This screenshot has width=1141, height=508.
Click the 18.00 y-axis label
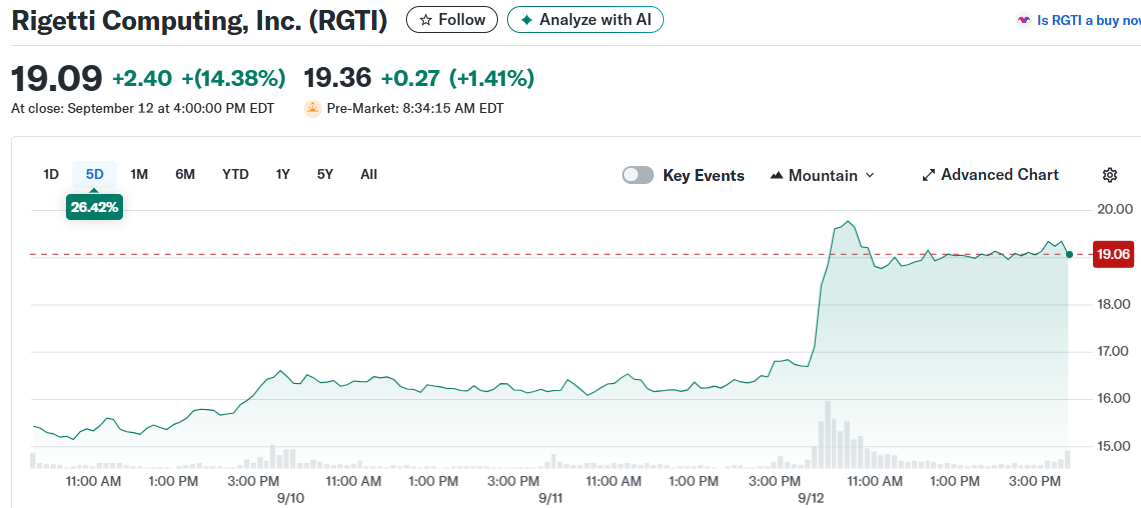(1114, 304)
